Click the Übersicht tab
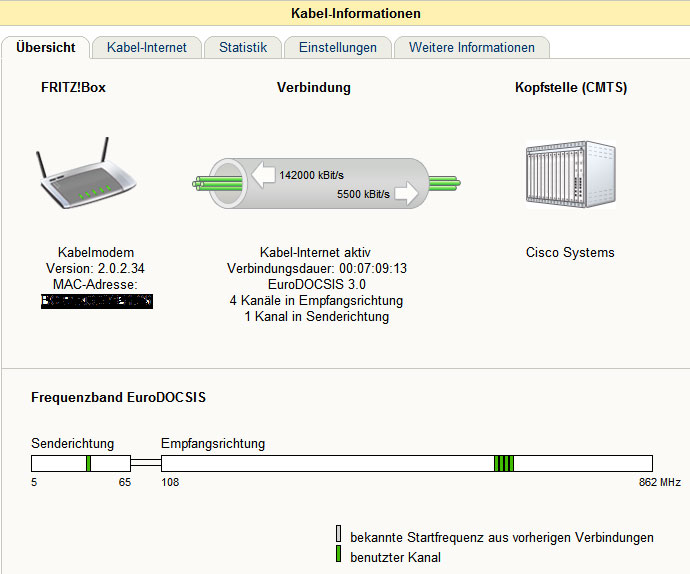This screenshot has height=574, width=690. pyautogui.click(x=46, y=47)
